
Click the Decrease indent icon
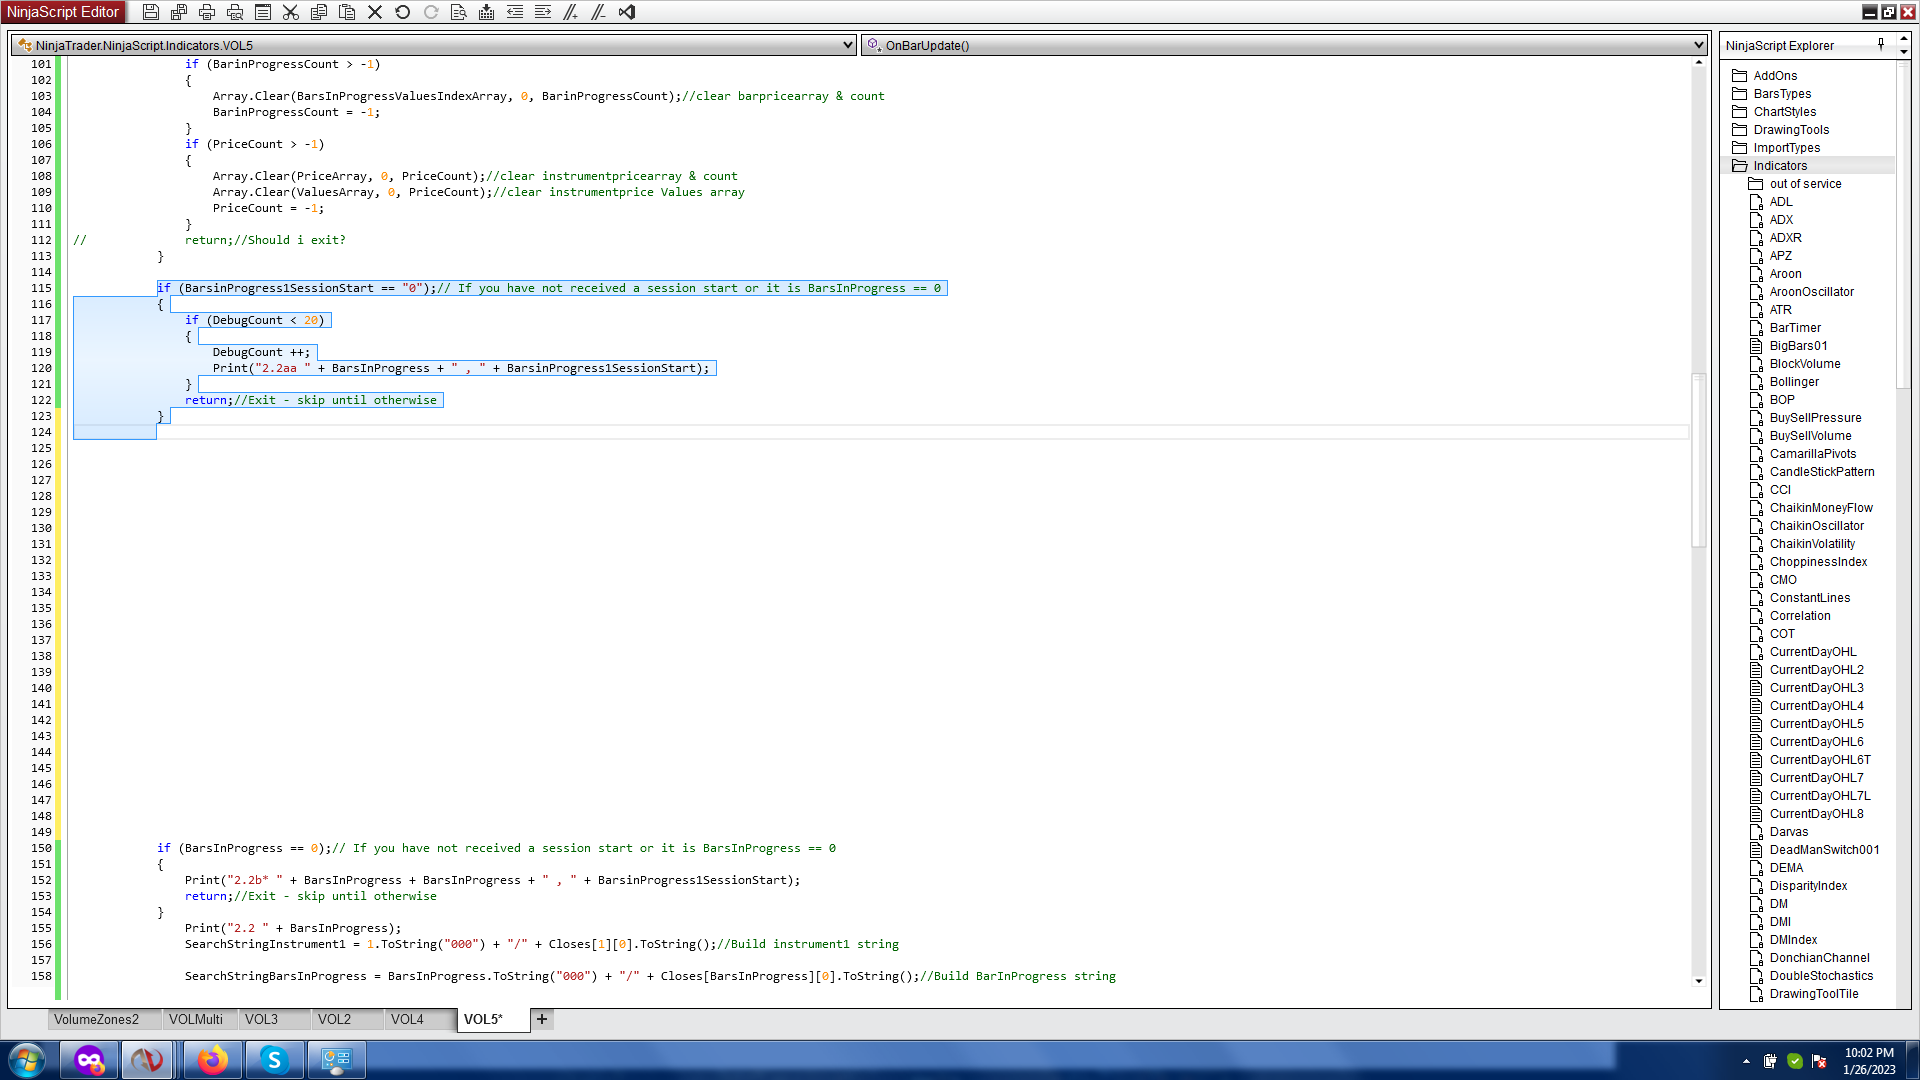pyautogui.click(x=515, y=12)
